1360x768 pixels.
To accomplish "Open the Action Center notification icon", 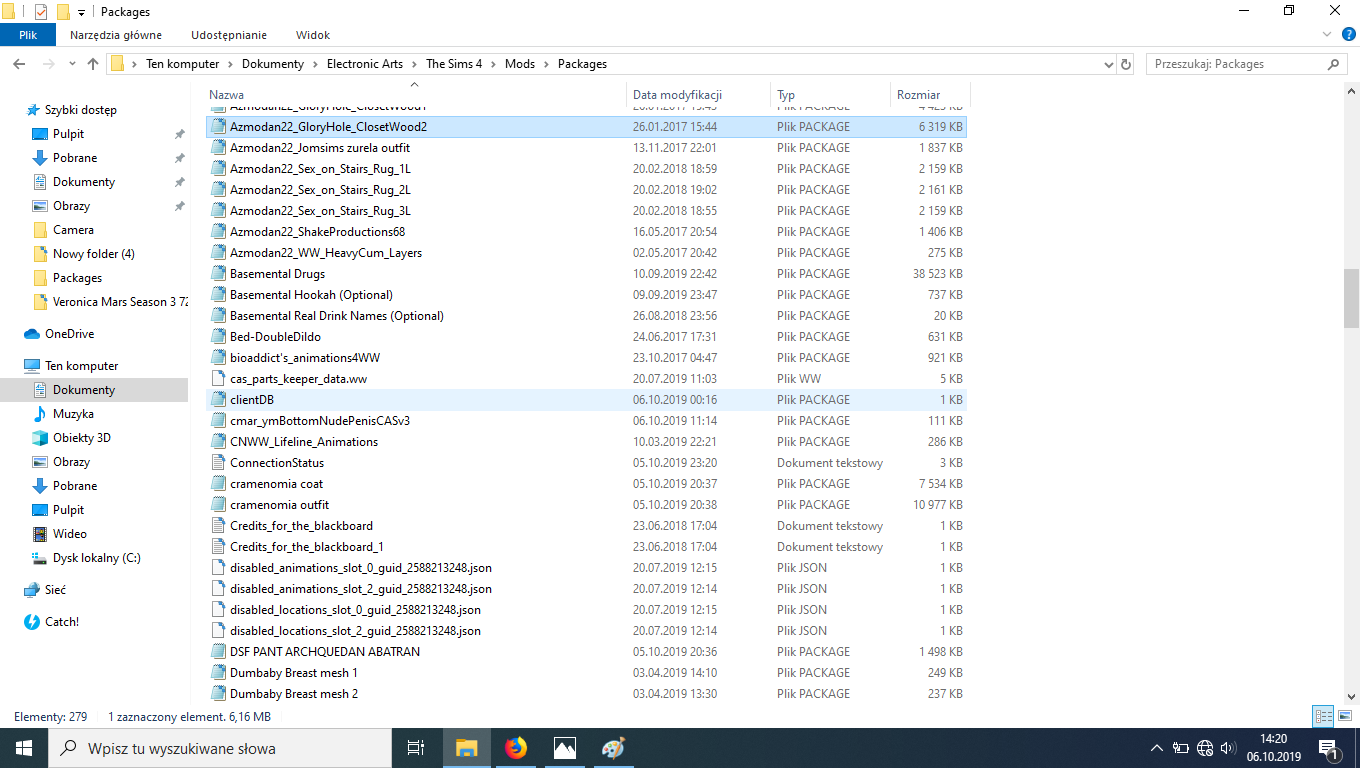I will 1331,747.
